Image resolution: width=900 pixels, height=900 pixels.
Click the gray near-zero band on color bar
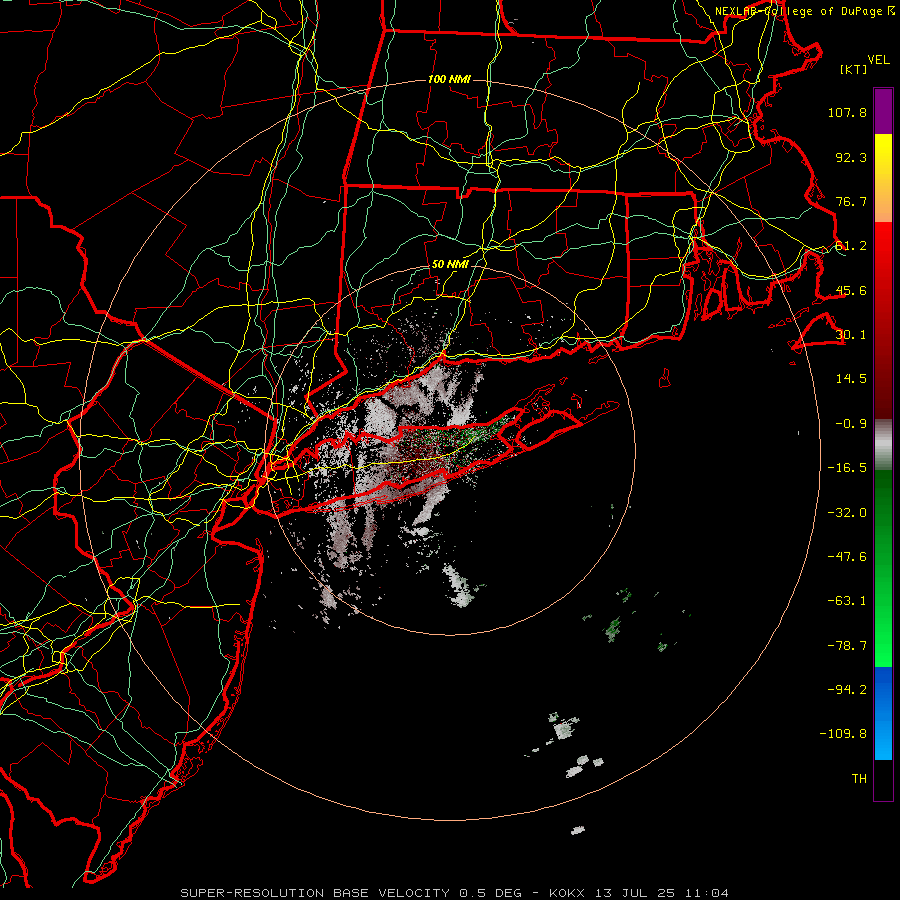[883, 443]
